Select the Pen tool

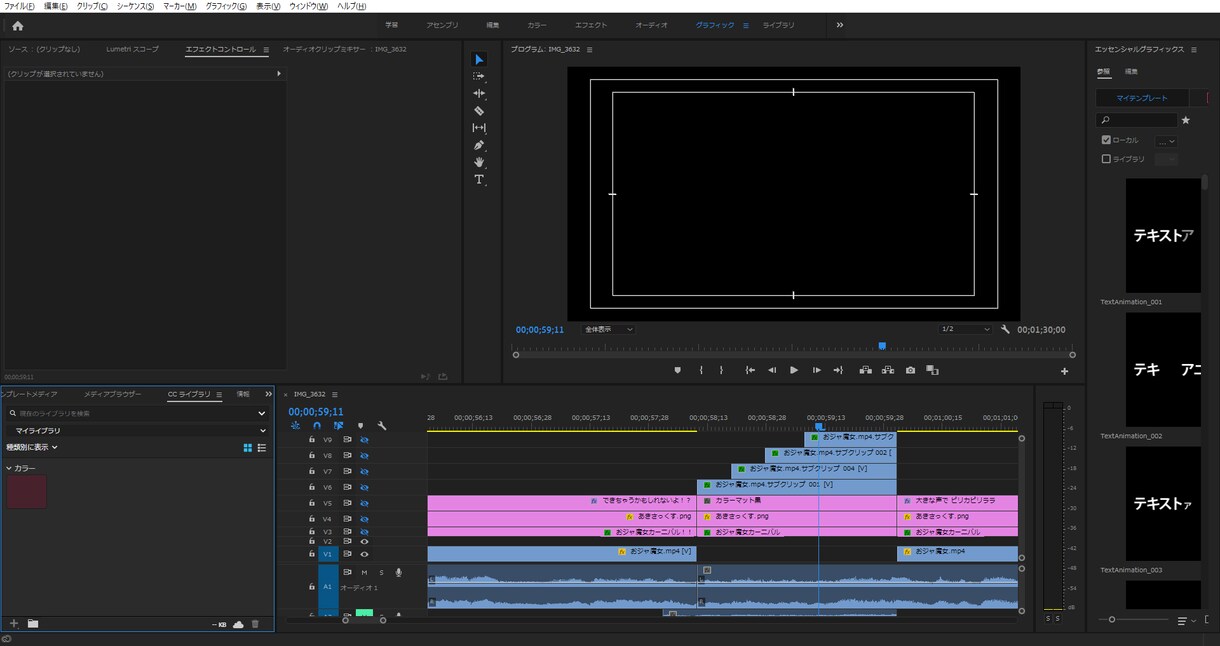(479, 145)
